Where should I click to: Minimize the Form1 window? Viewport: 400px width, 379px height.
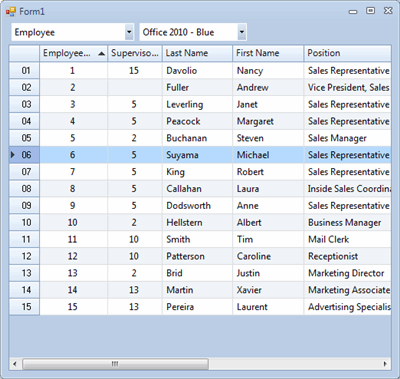[x=353, y=12]
